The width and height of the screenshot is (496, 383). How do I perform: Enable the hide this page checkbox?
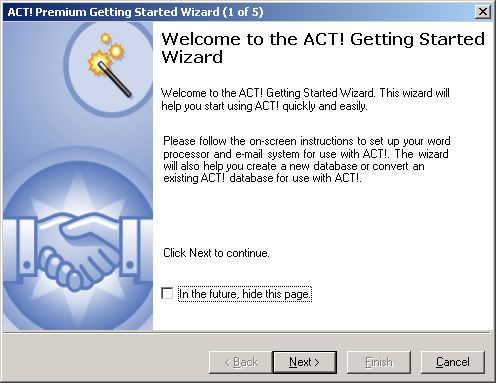click(x=167, y=294)
